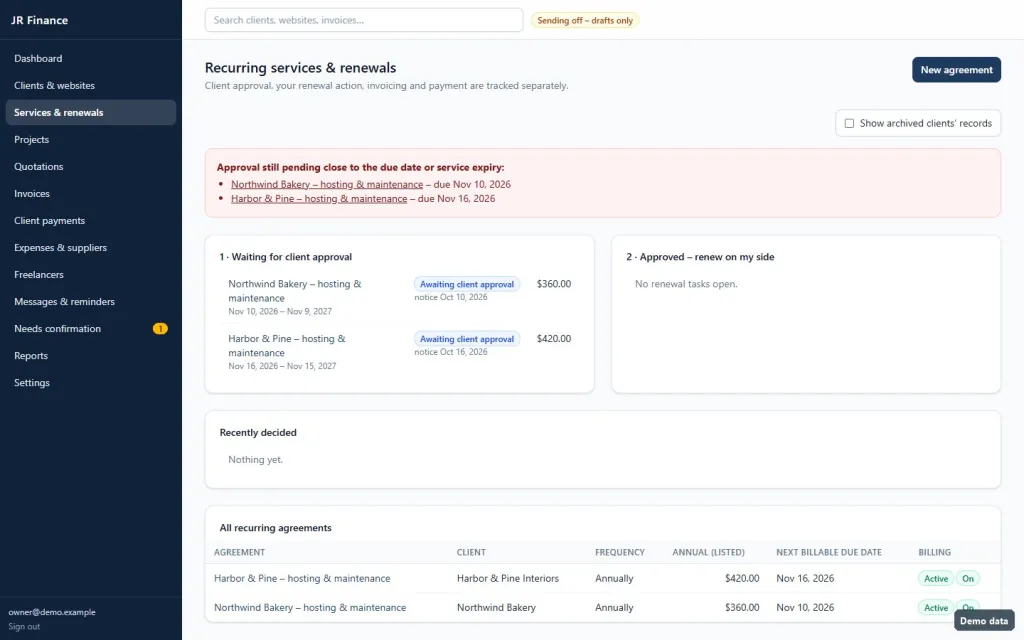Screen dimensions: 1024x640
Task: Open Harbor & Pine item in Waiting for client approval
Action: tap(287, 345)
